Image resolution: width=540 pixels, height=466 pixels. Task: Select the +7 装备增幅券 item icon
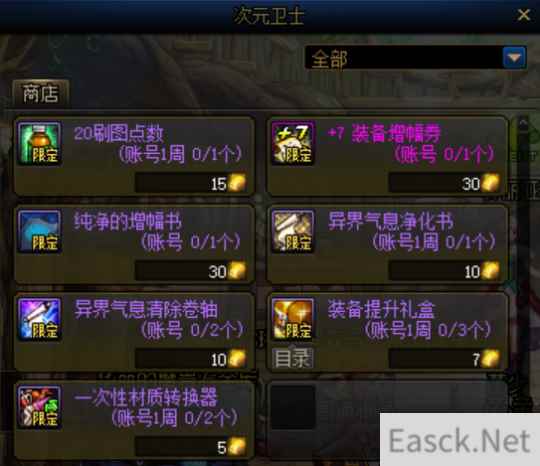pos(293,143)
